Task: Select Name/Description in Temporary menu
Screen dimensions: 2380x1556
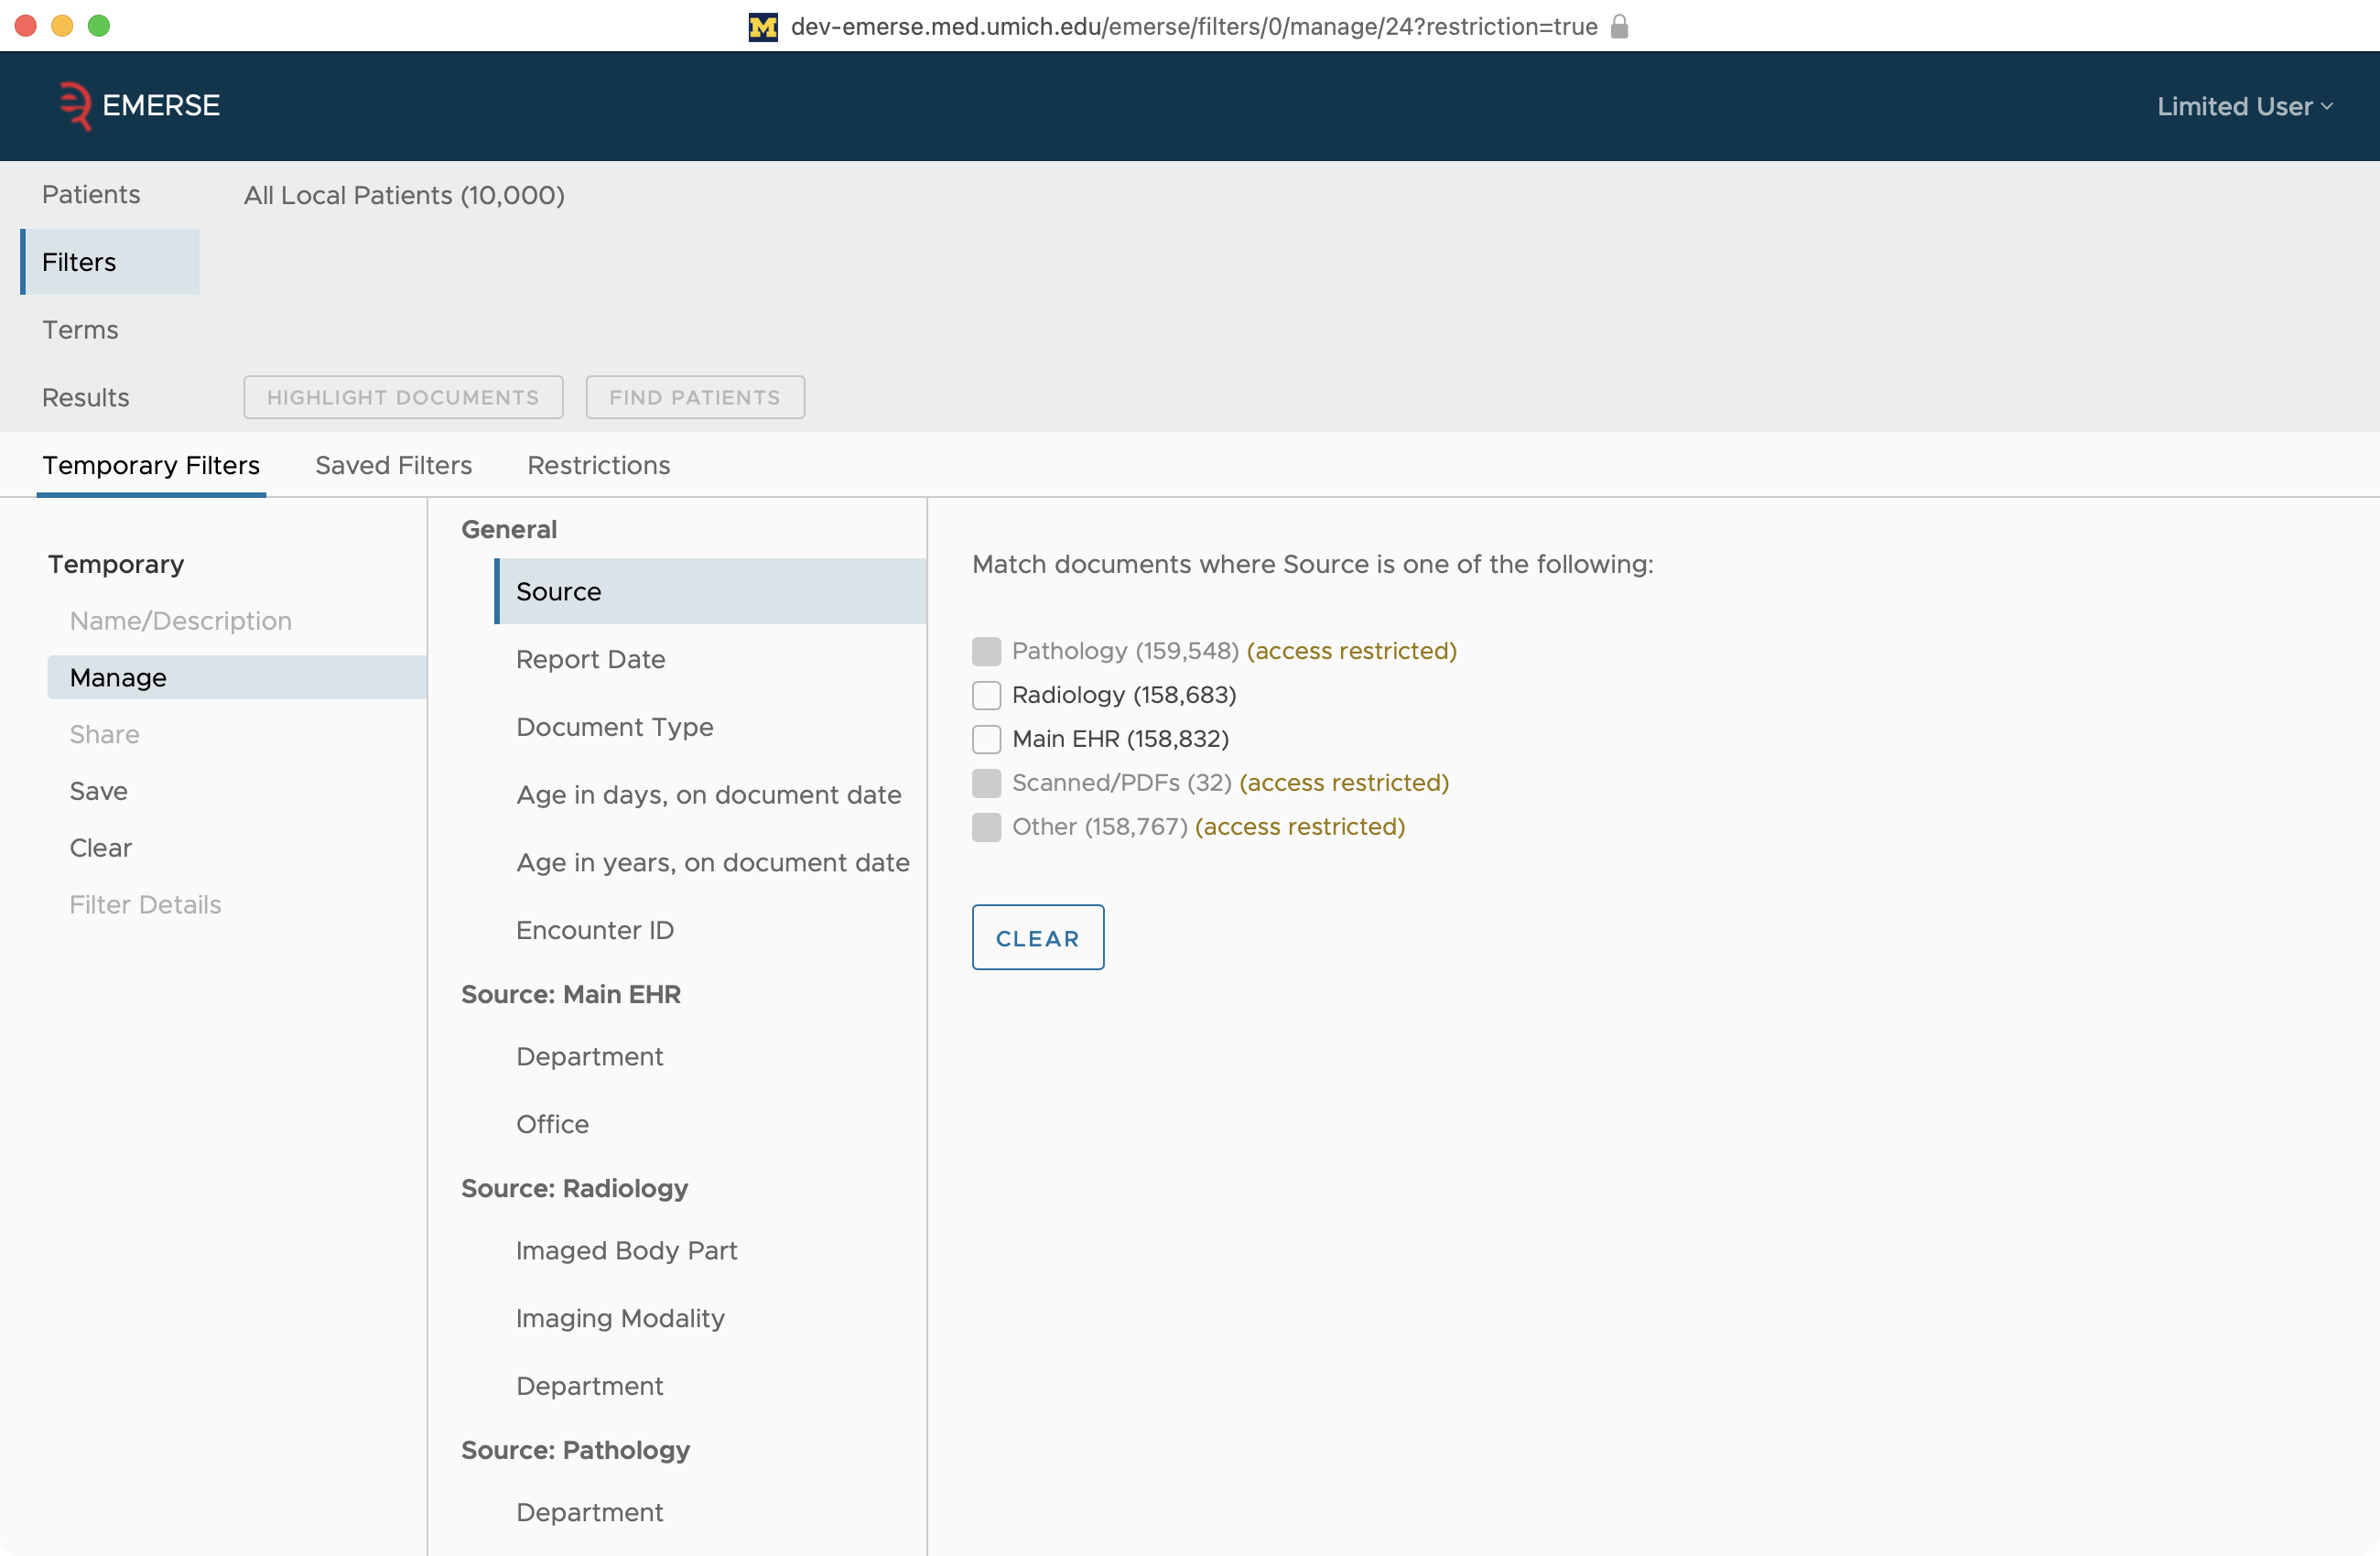Action: [180, 621]
